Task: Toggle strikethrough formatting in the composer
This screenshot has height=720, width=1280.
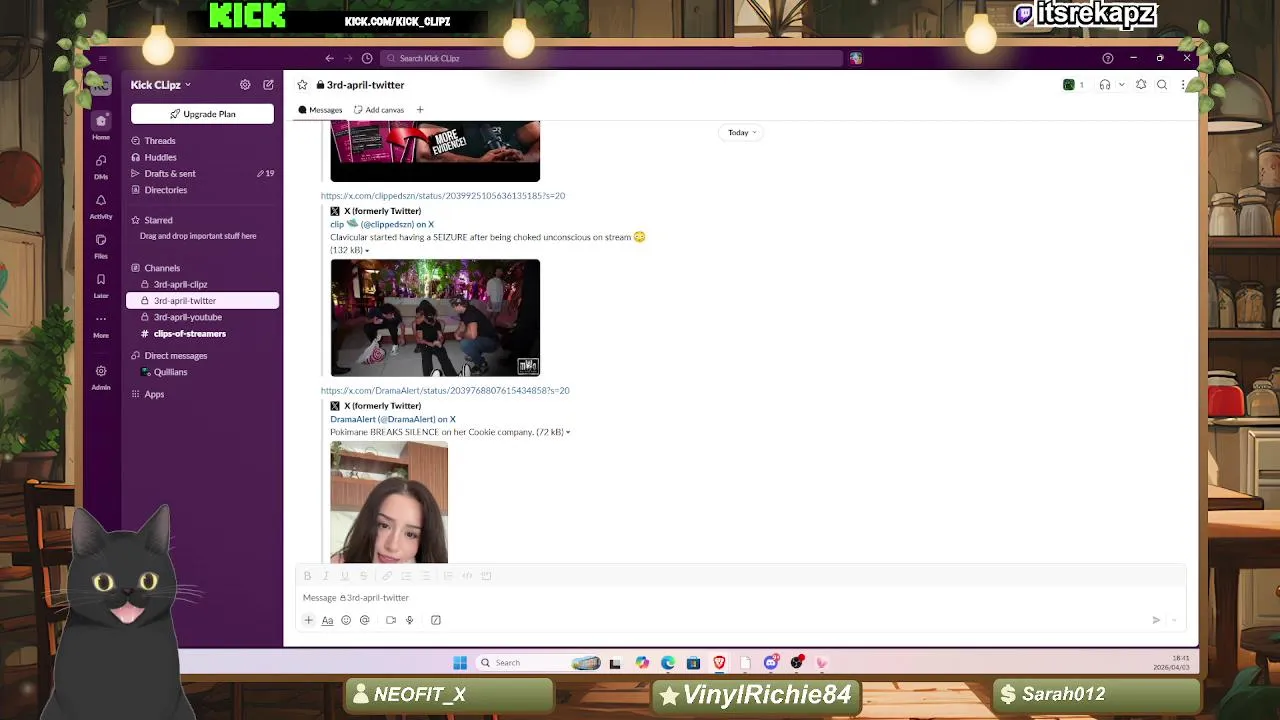Action: click(x=364, y=576)
